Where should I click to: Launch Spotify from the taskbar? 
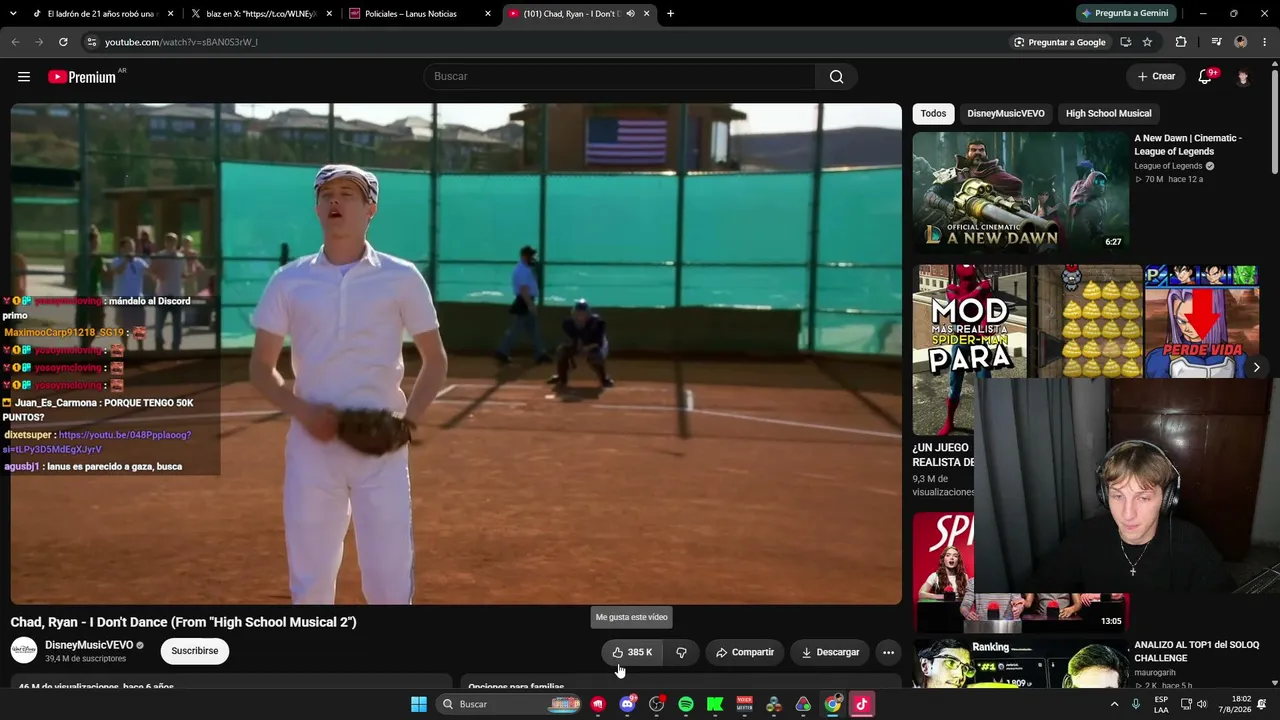(686, 704)
